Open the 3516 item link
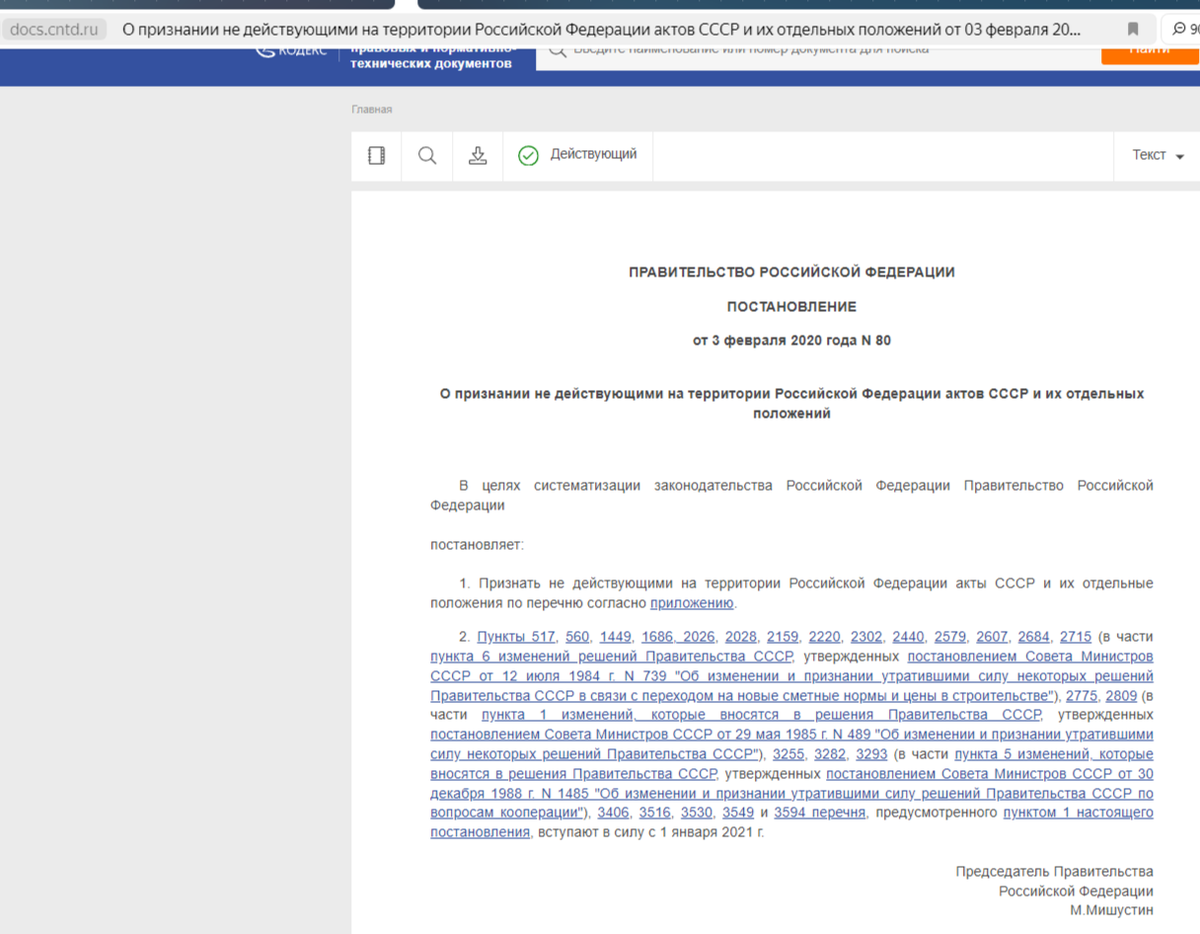This screenshot has height=934, width=1200. [655, 813]
